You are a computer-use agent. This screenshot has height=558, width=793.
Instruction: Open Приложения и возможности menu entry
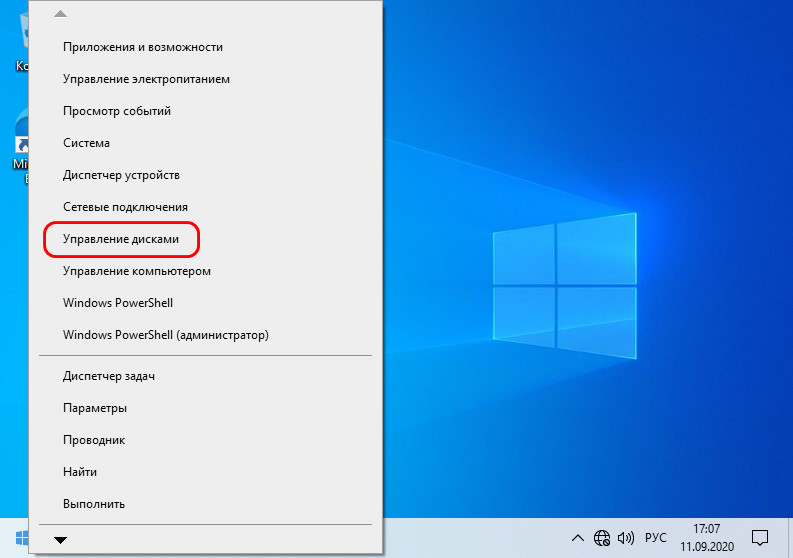pos(205,47)
